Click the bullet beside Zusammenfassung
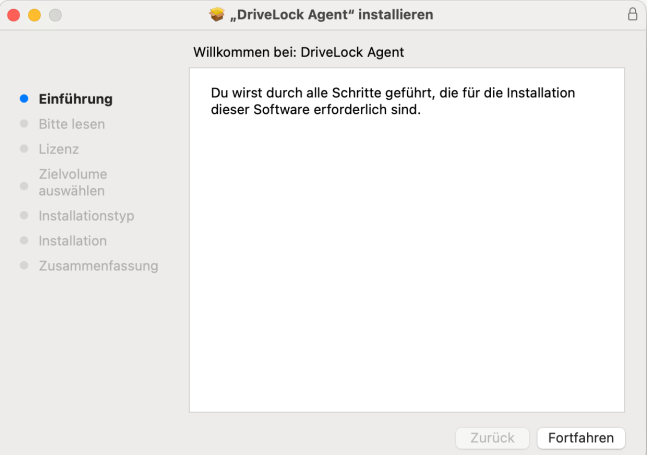 click(x=24, y=265)
